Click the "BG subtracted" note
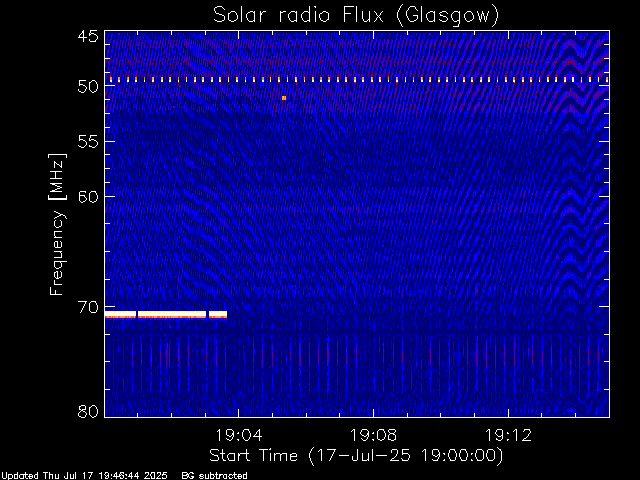This screenshot has width=640, height=480. tap(214, 476)
